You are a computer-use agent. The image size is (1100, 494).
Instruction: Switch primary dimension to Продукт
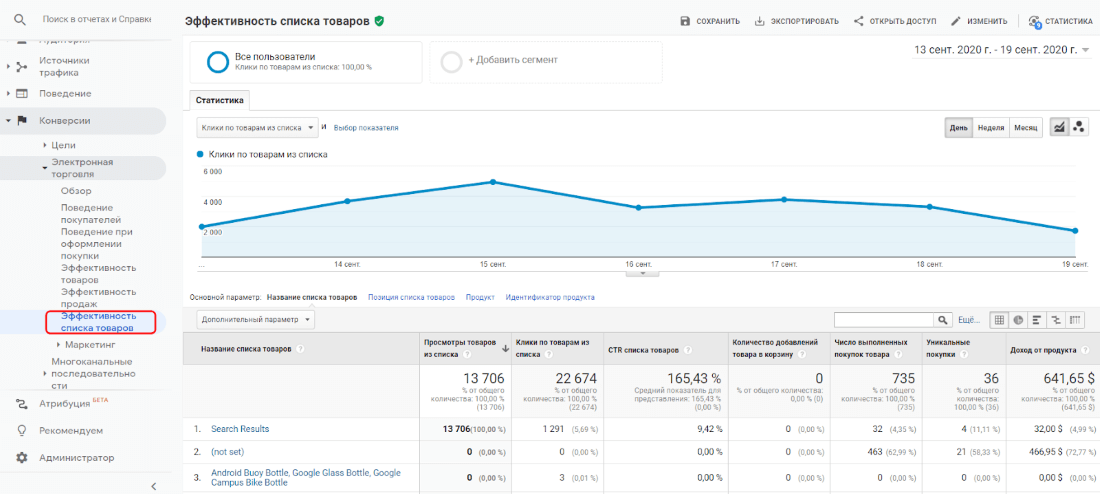(x=480, y=298)
